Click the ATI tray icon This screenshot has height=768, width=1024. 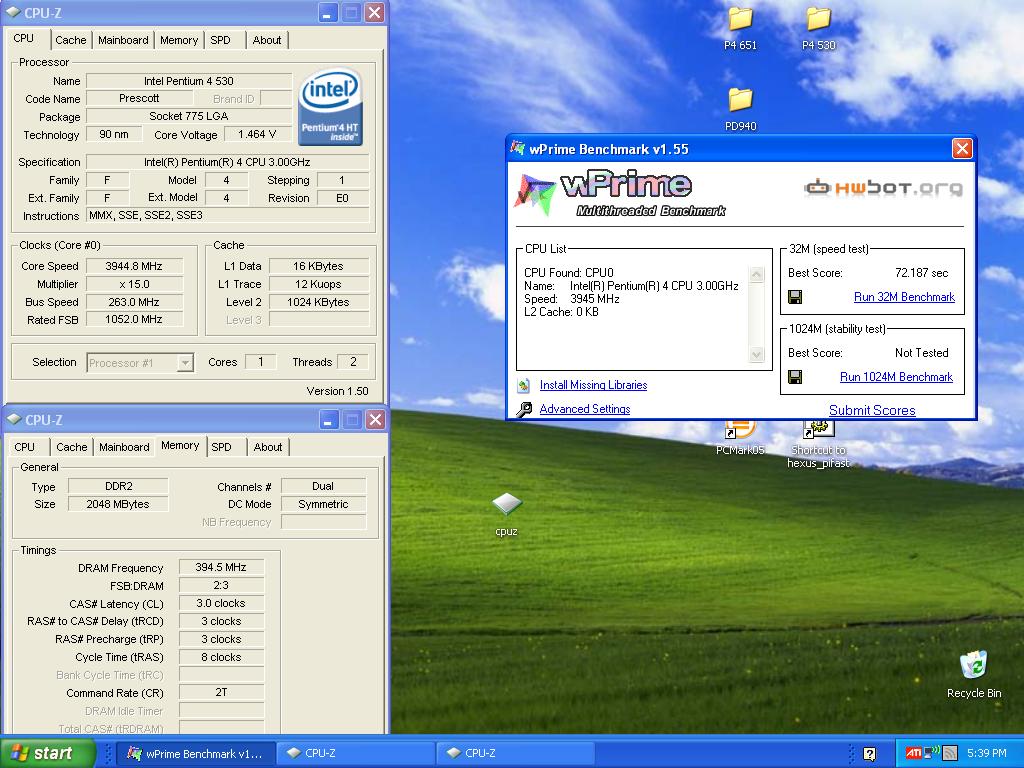[913, 754]
